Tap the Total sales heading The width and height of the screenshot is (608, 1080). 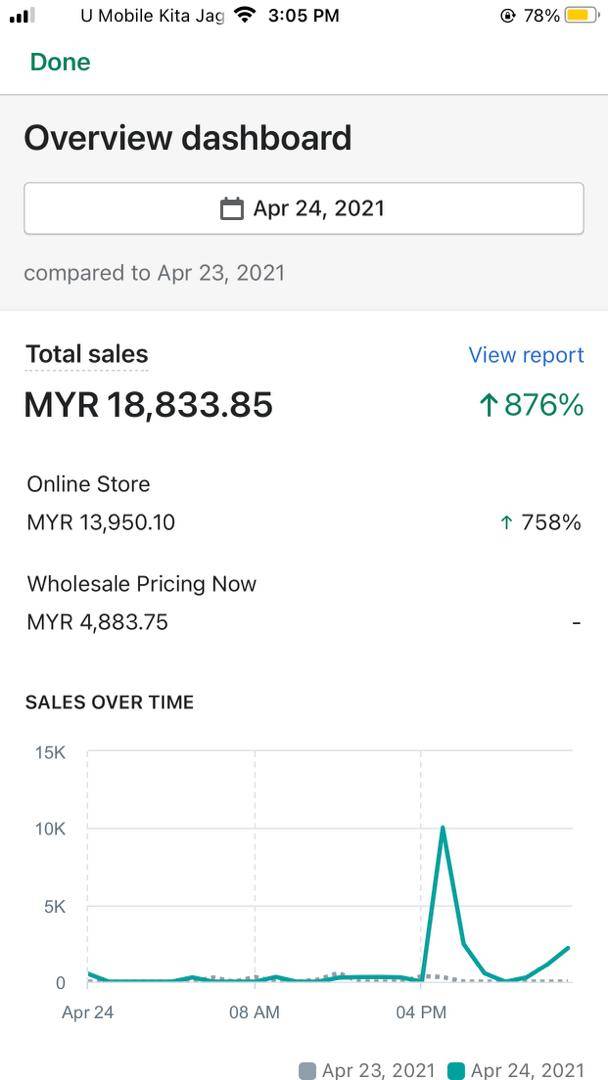tap(86, 354)
